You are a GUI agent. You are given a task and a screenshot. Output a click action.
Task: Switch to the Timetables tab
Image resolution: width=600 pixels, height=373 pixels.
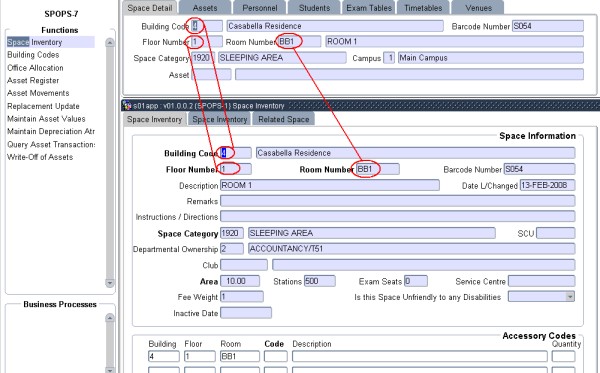(423, 8)
